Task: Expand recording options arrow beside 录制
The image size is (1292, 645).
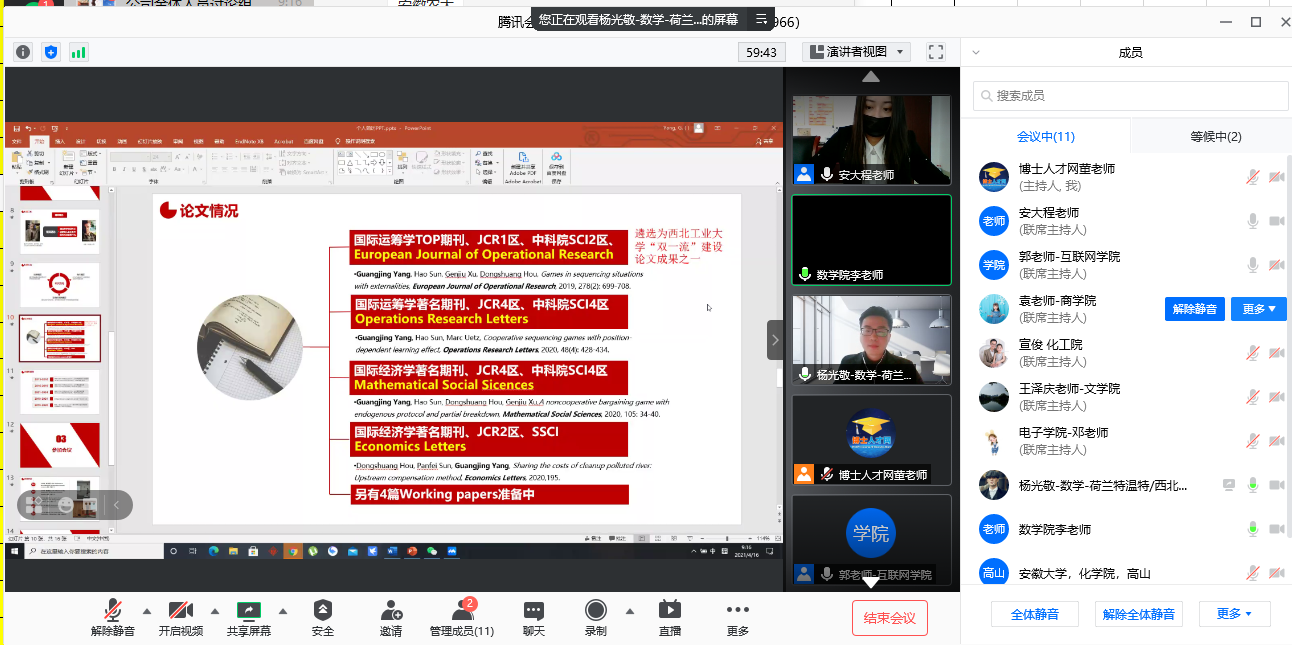Action: (629, 611)
